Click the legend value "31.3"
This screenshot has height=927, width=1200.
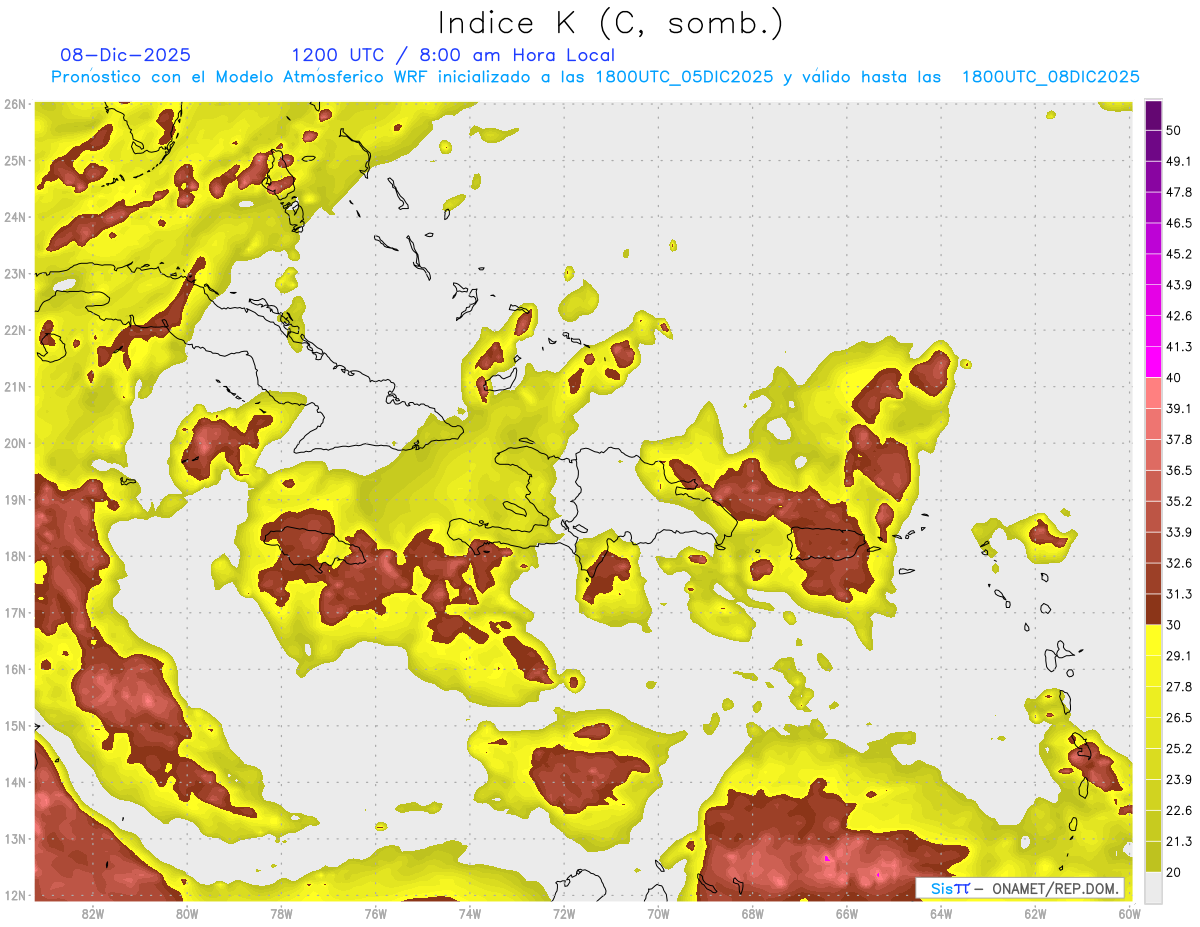(x=1178, y=594)
